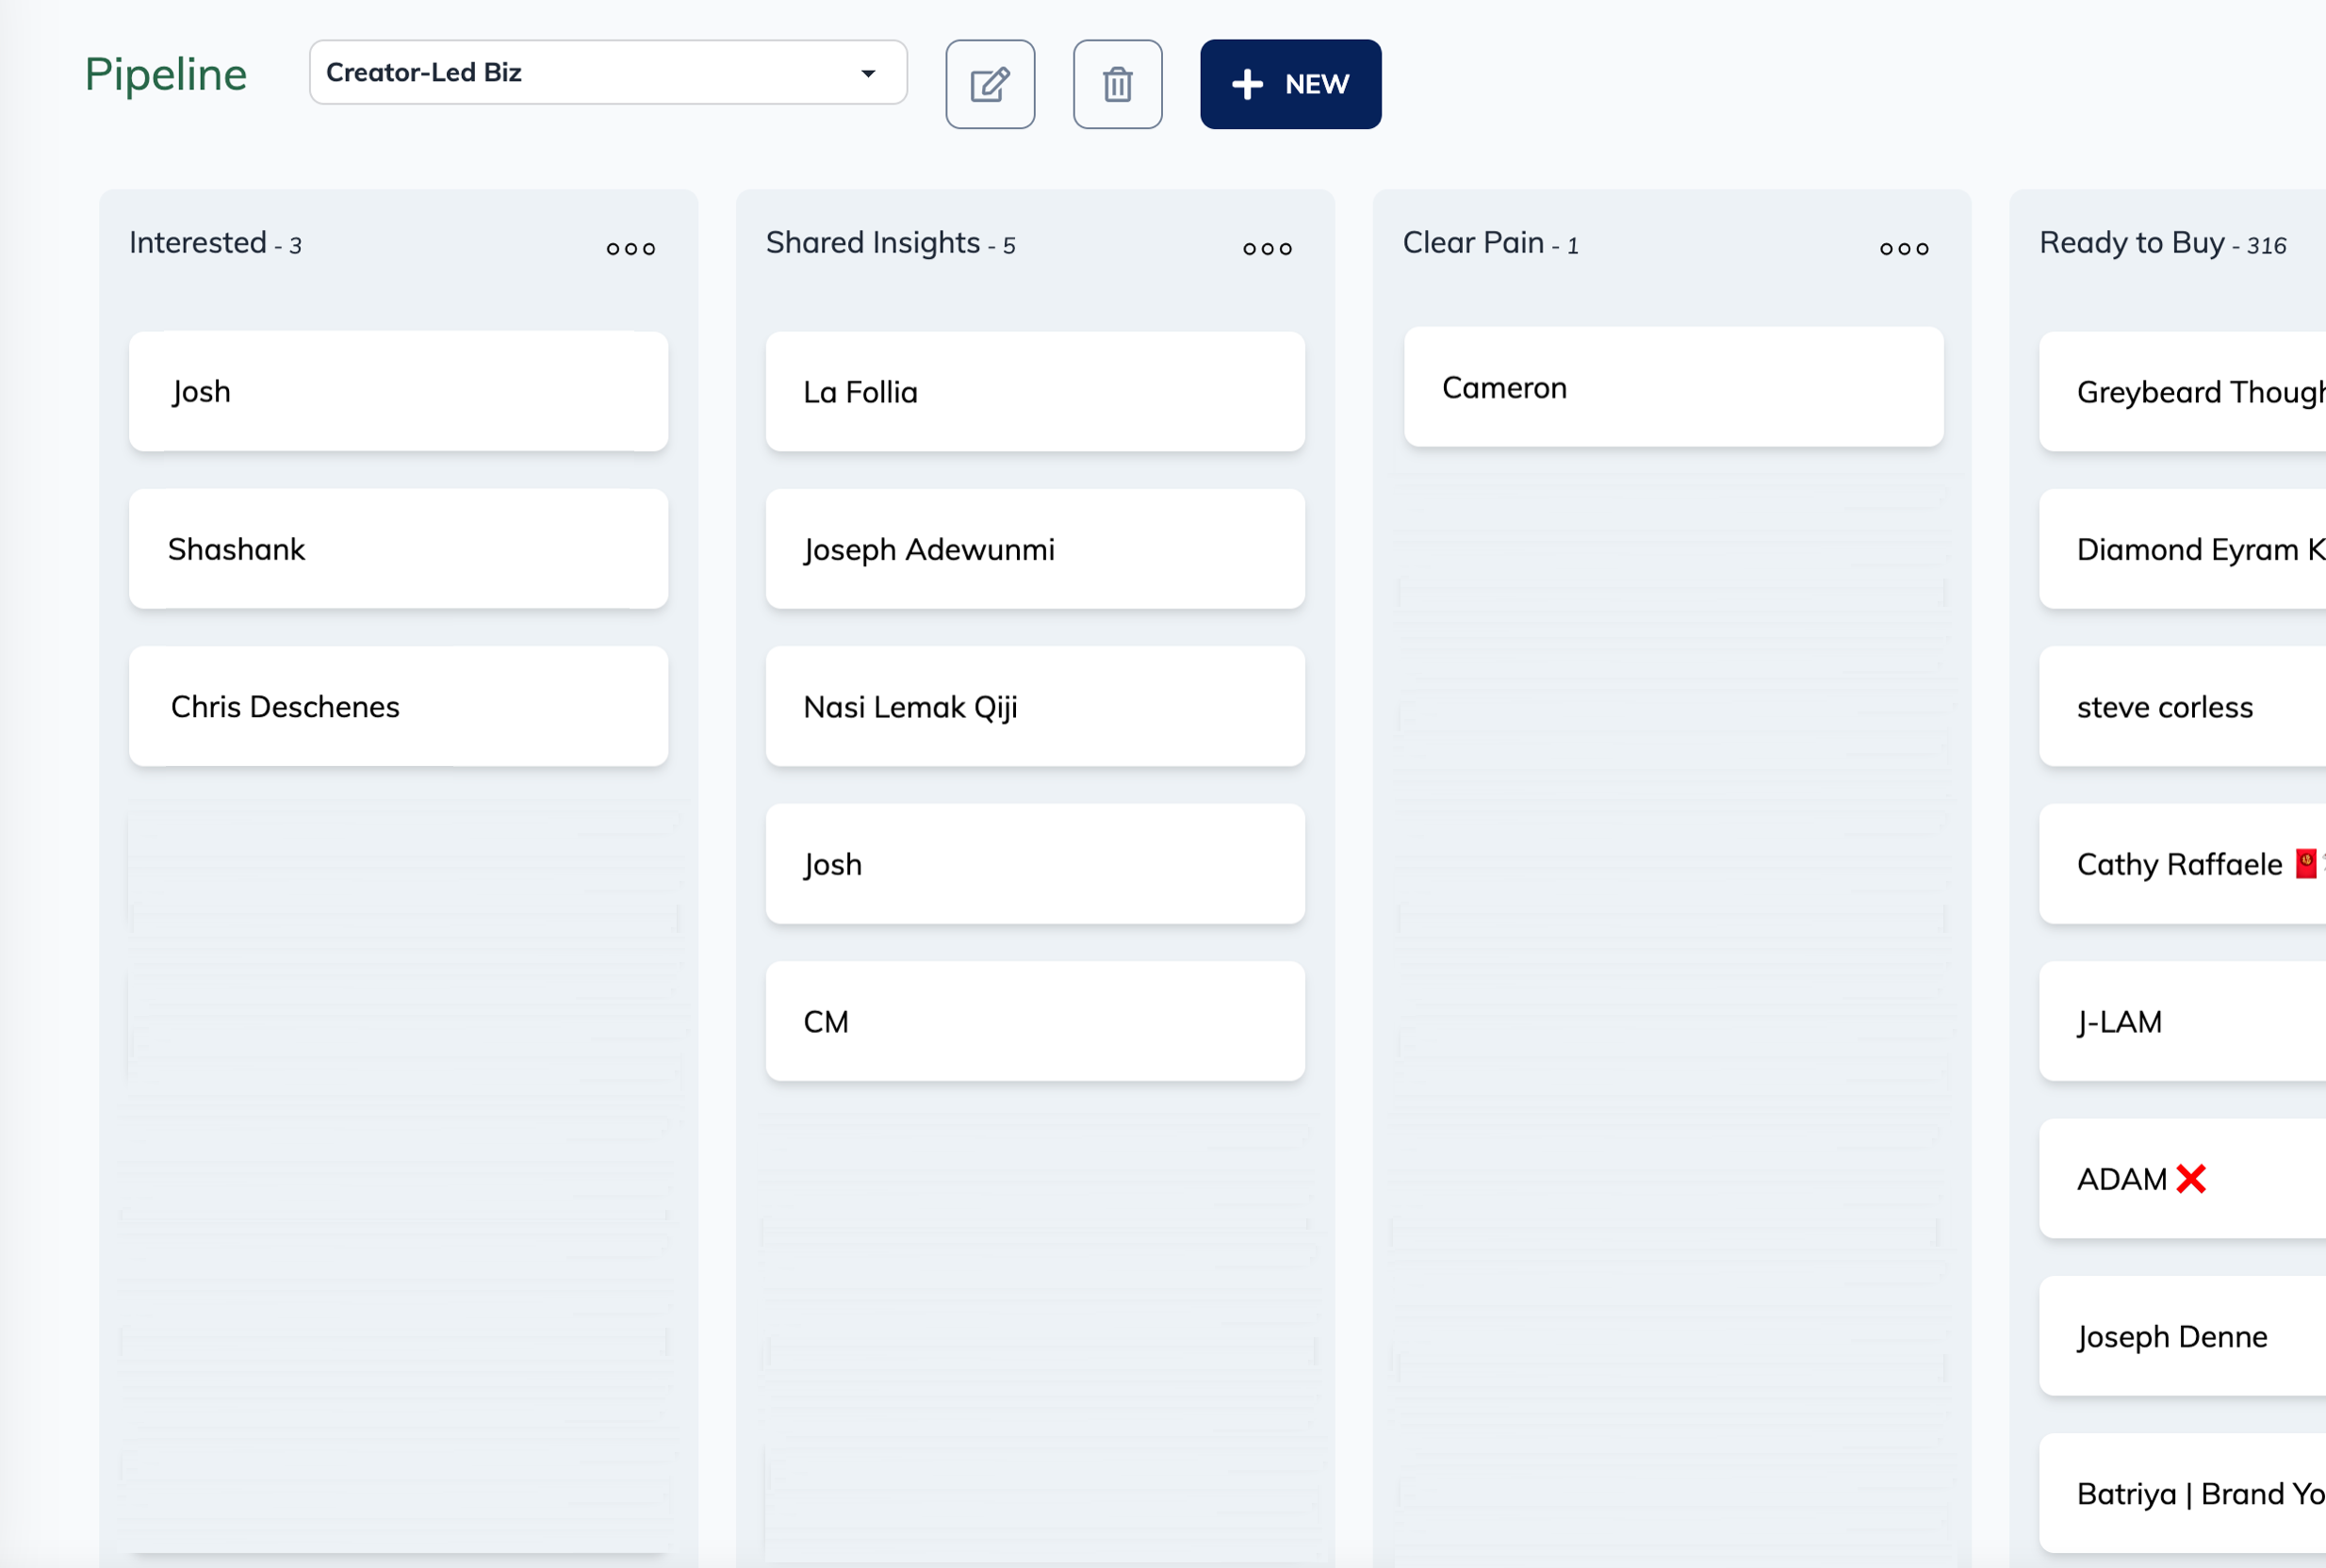Open Interested column three-dot menu
This screenshot has height=1568, width=2326.
point(631,248)
